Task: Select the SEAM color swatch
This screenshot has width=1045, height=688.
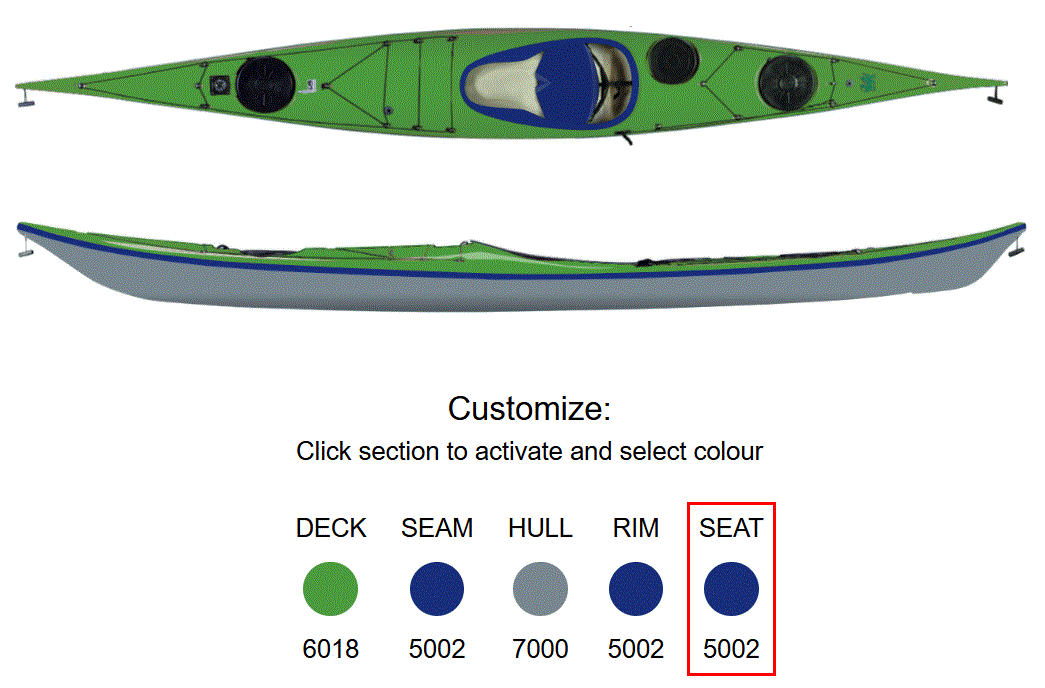Action: (436, 589)
